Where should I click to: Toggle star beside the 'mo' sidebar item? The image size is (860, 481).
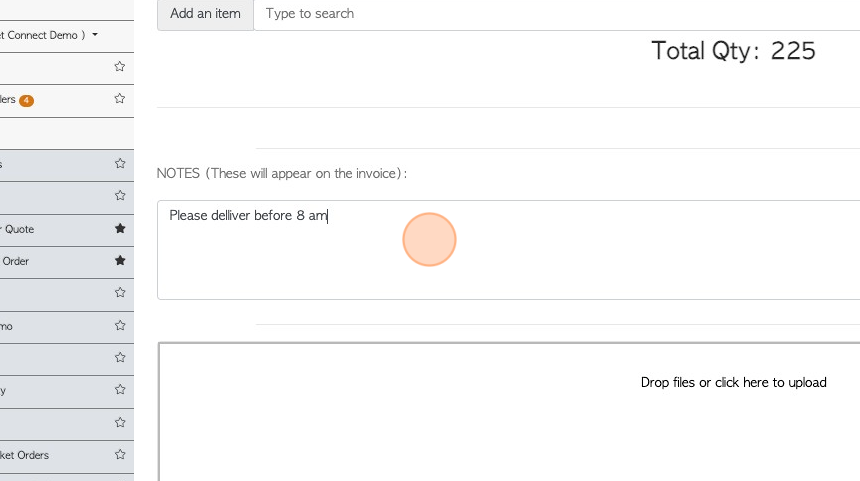point(120,325)
